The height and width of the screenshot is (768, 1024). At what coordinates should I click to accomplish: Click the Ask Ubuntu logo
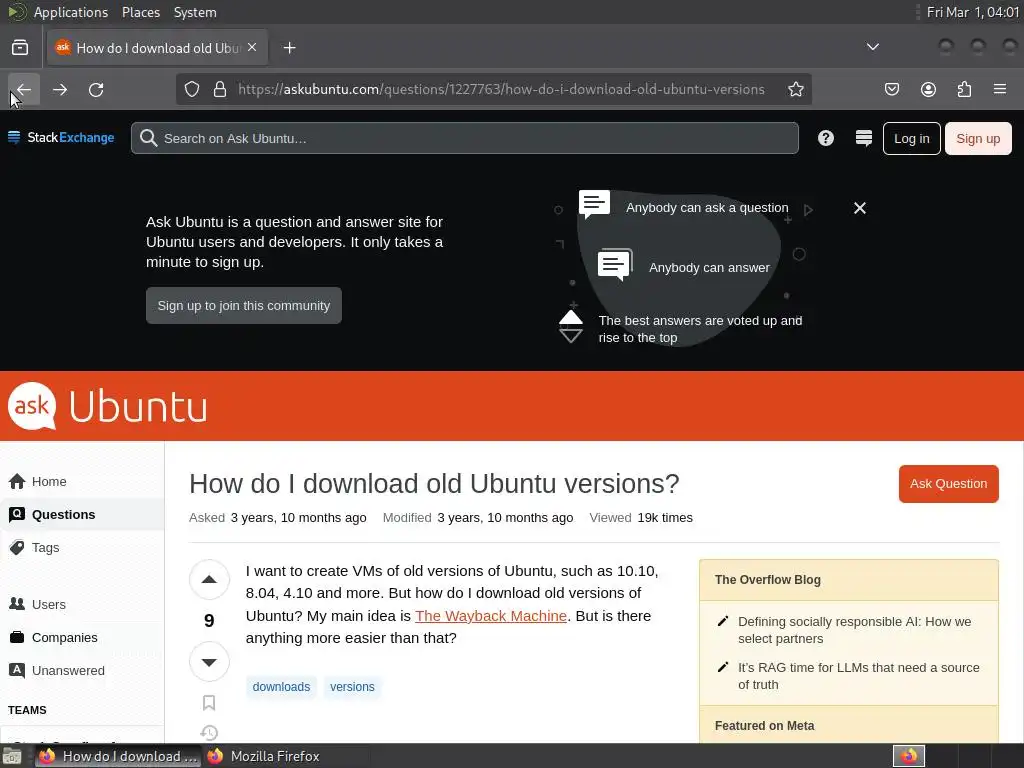tap(108, 406)
